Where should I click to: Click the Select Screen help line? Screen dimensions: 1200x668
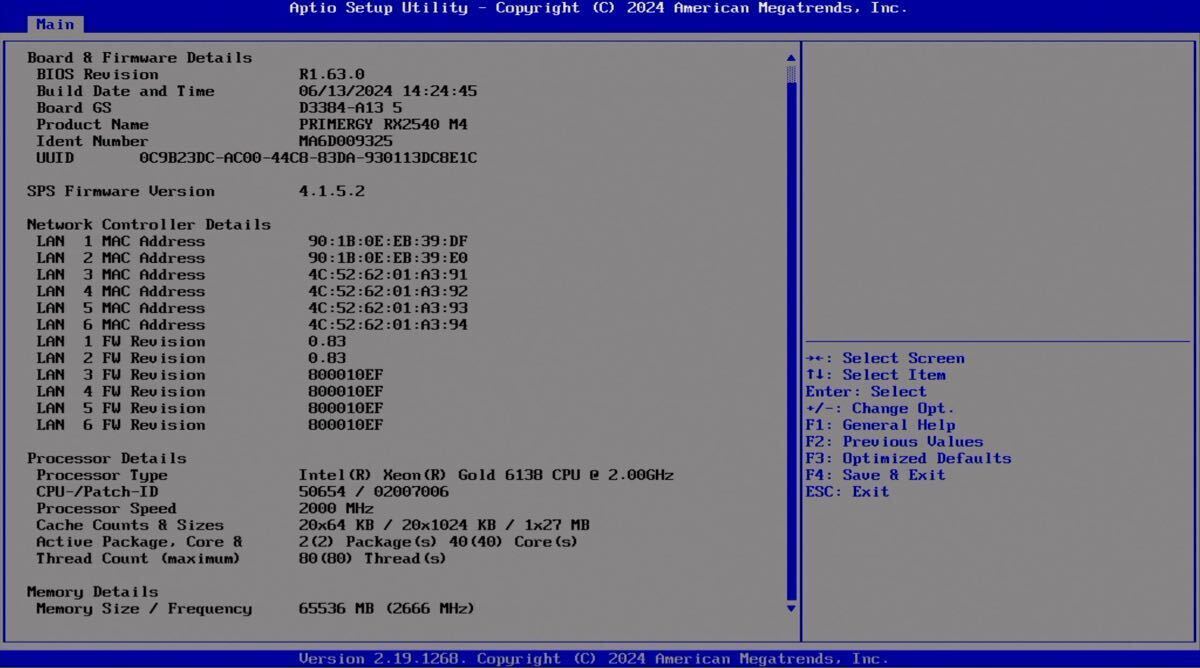tap(886, 358)
